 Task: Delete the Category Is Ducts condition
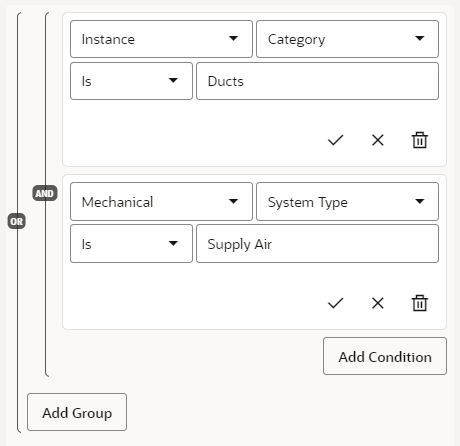pyautogui.click(x=420, y=140)
